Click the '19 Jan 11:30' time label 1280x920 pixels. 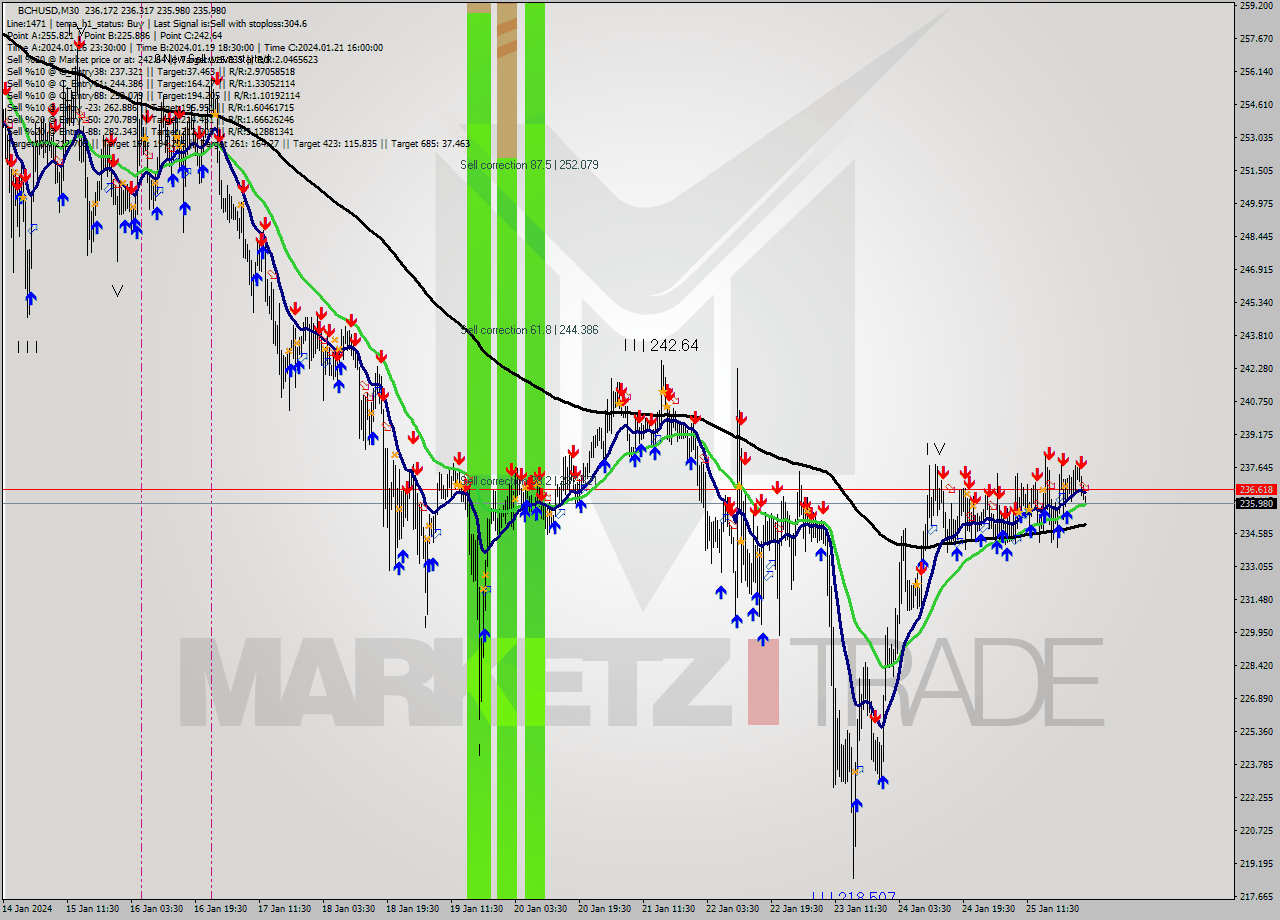[477, 909]
